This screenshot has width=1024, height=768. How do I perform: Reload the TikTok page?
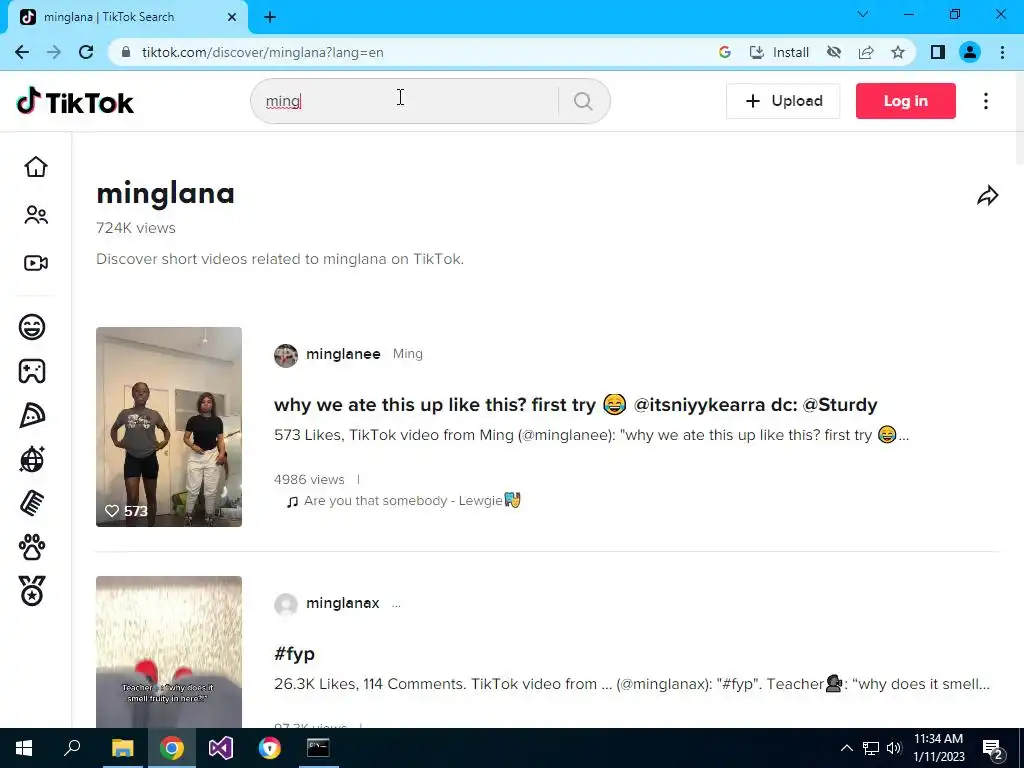(x=86, y=52)
